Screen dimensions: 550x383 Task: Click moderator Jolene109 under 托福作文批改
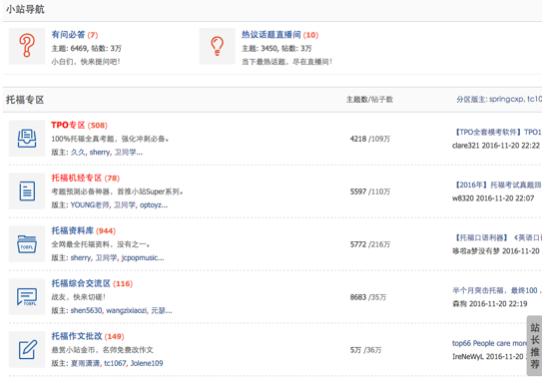point(147,363)
